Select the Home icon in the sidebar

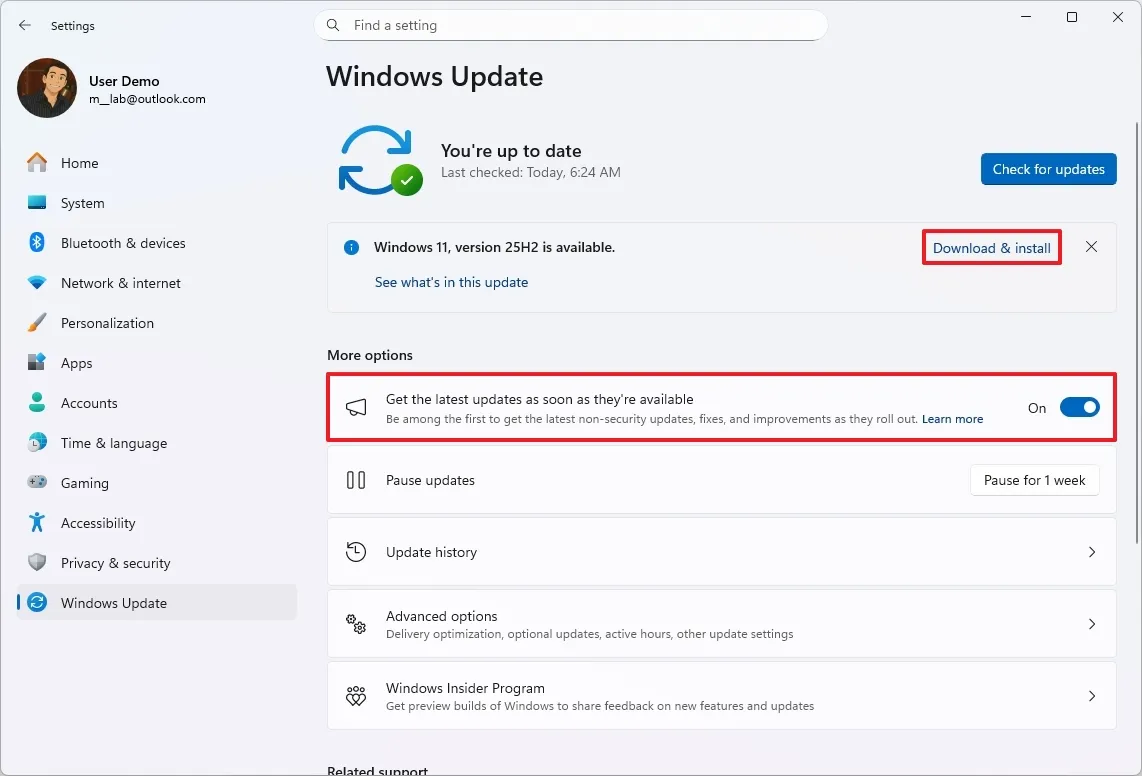(36, 163)
